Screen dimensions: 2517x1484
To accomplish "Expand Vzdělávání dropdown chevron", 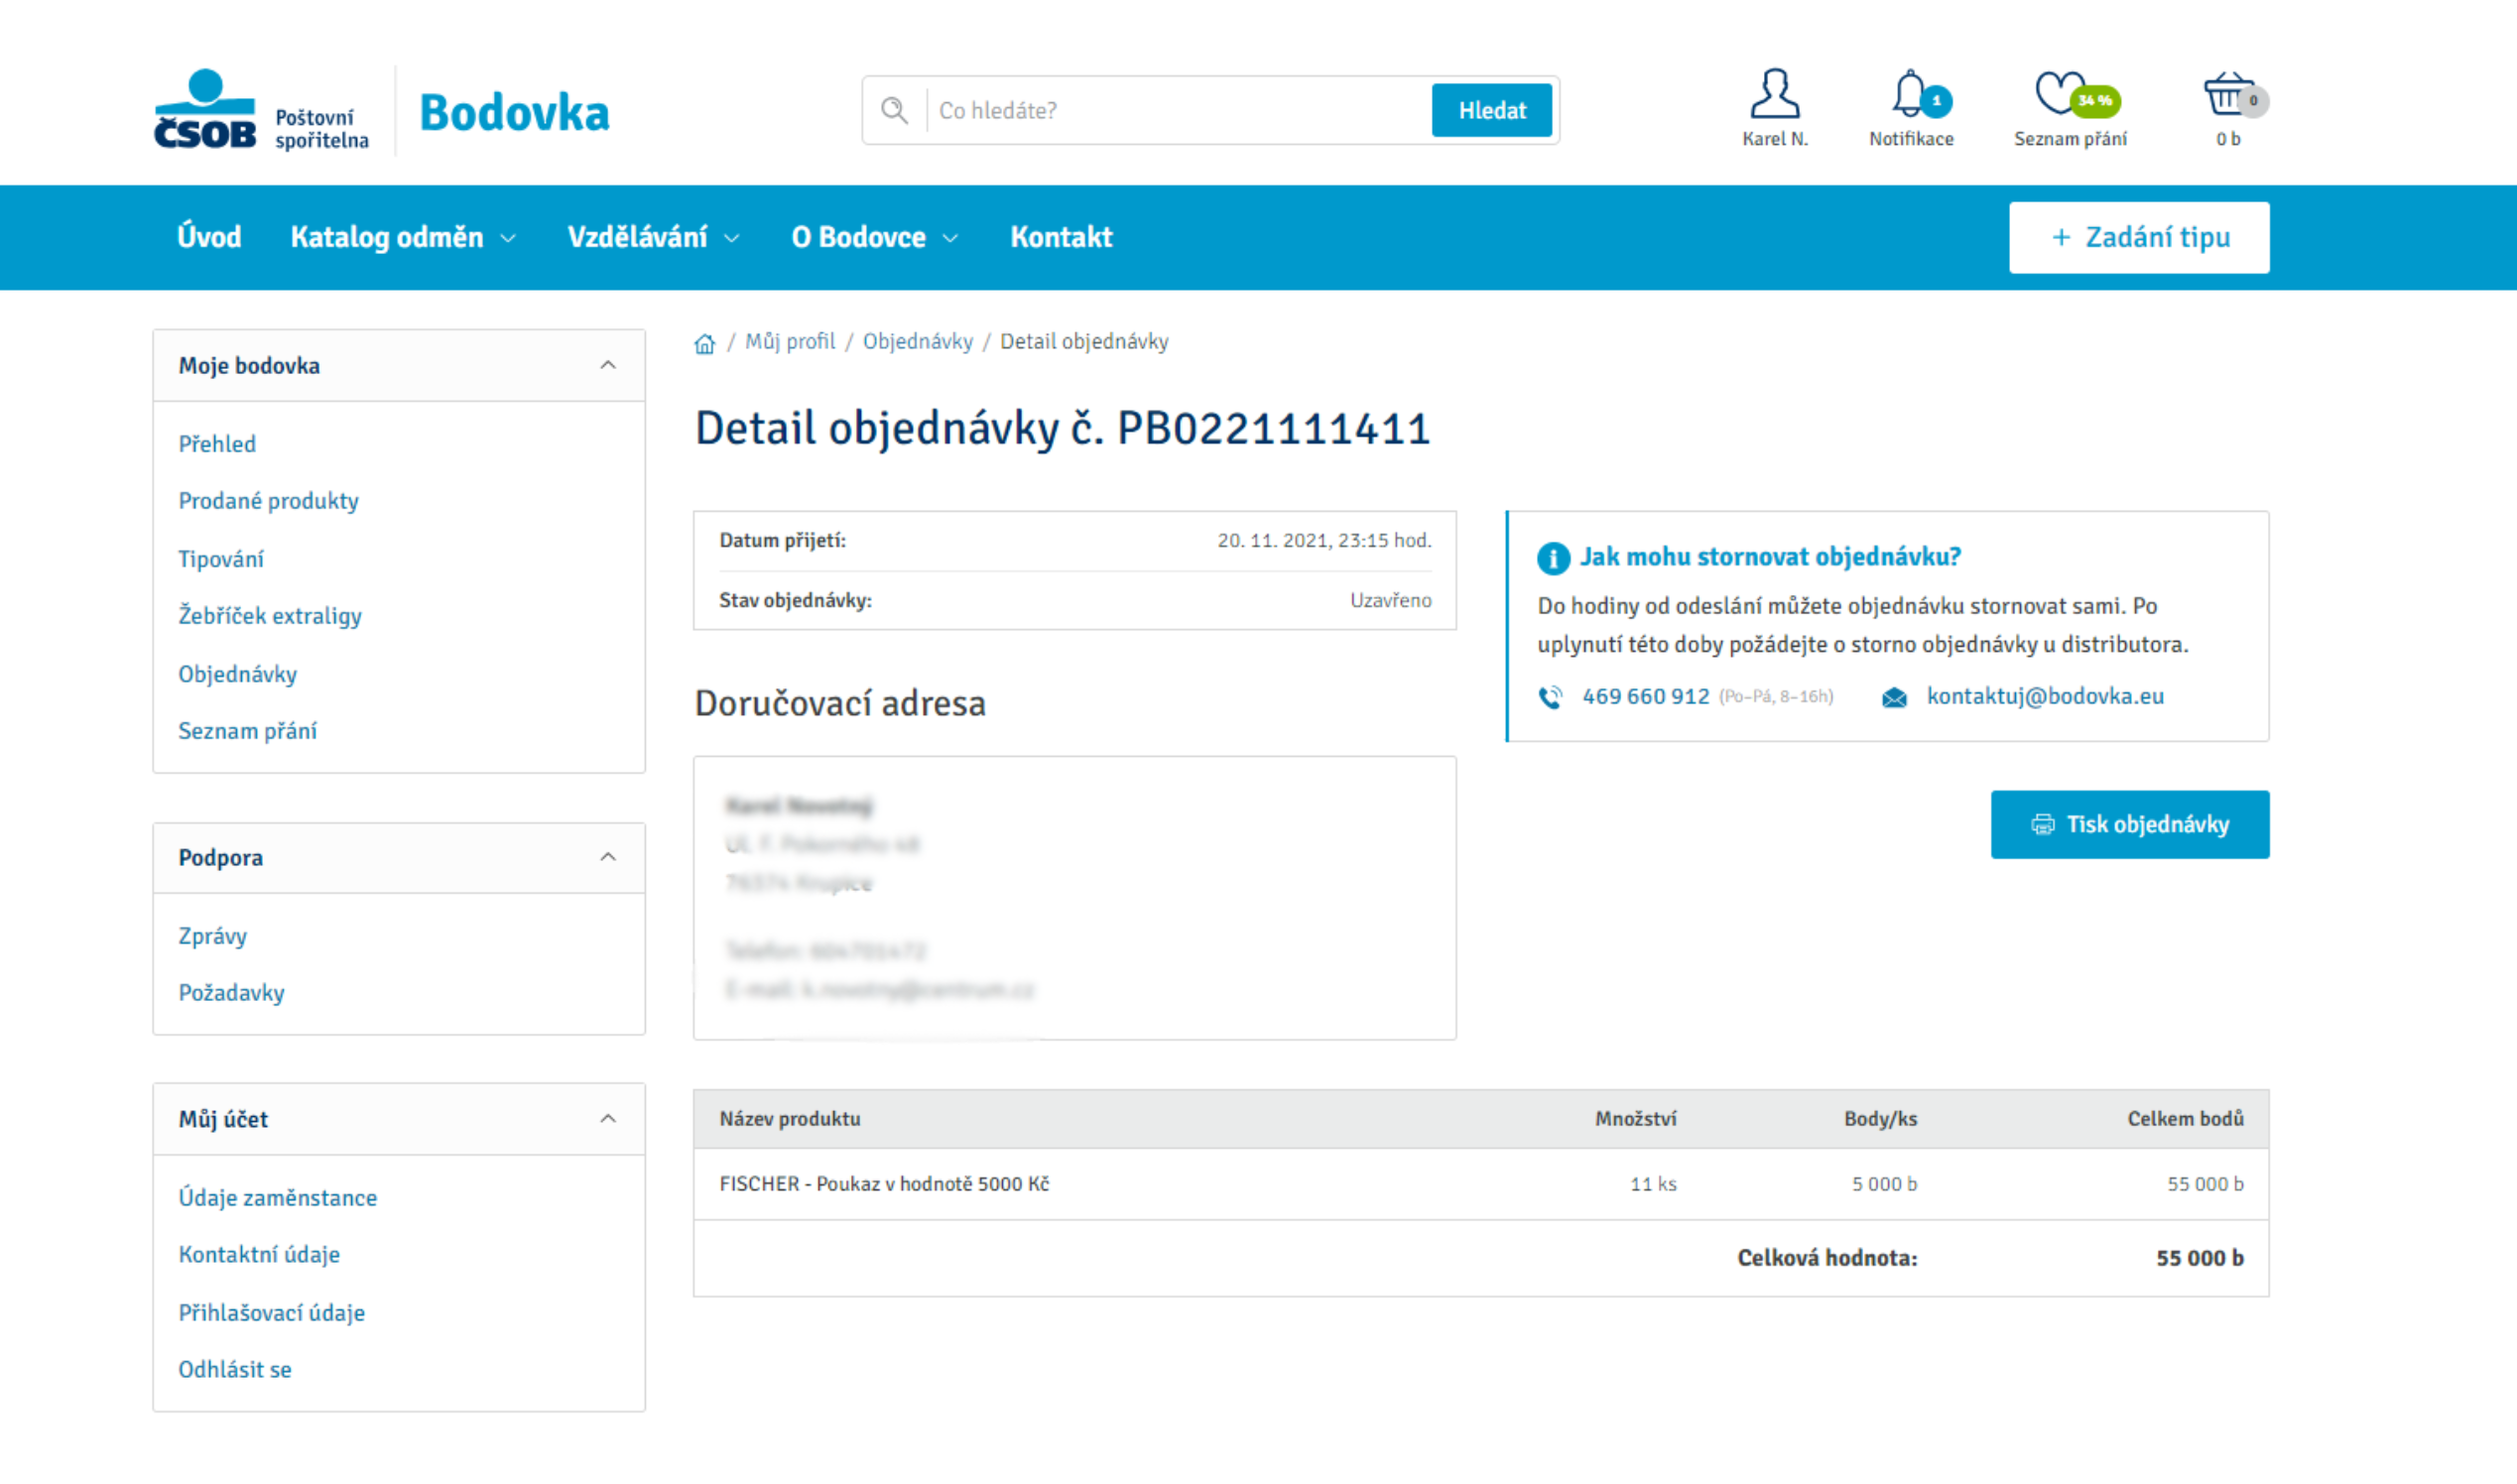I will tap(731, 238).
